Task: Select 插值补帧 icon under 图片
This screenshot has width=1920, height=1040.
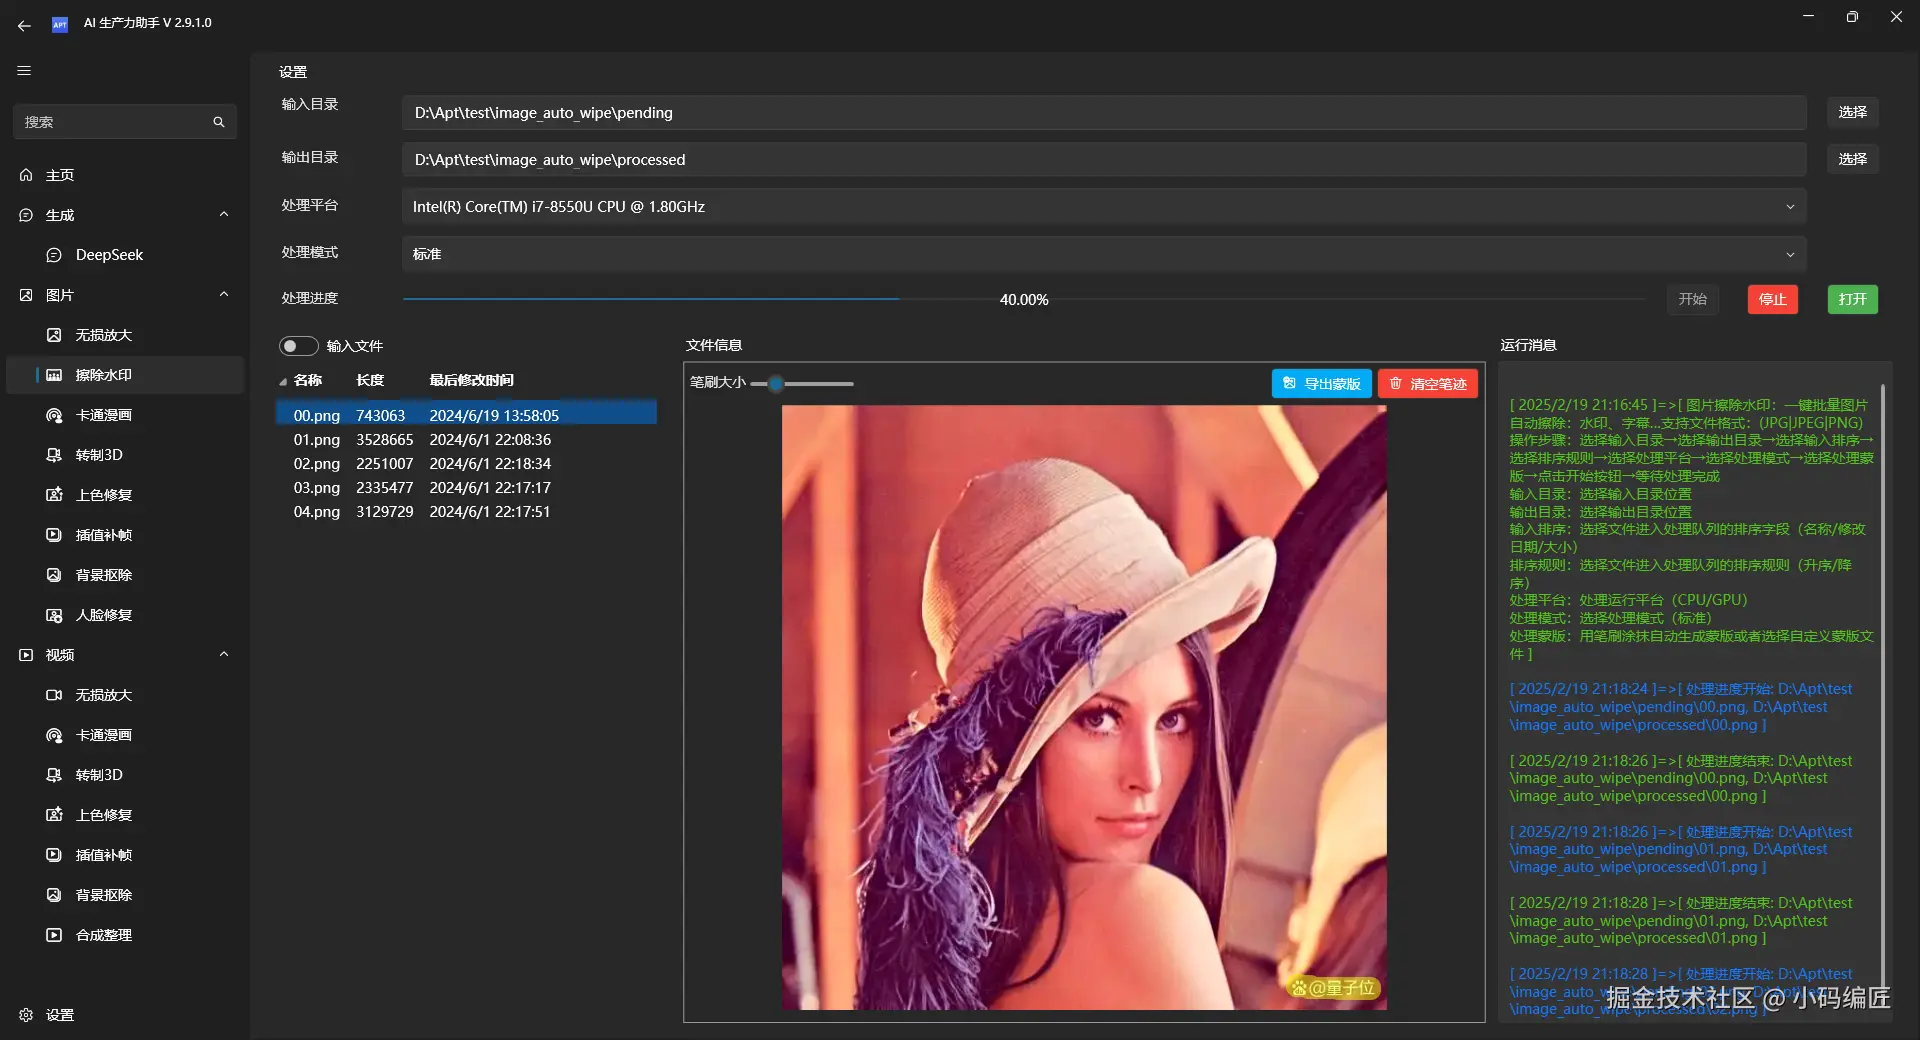Action: pyautogui.click(x=54, y=535)
